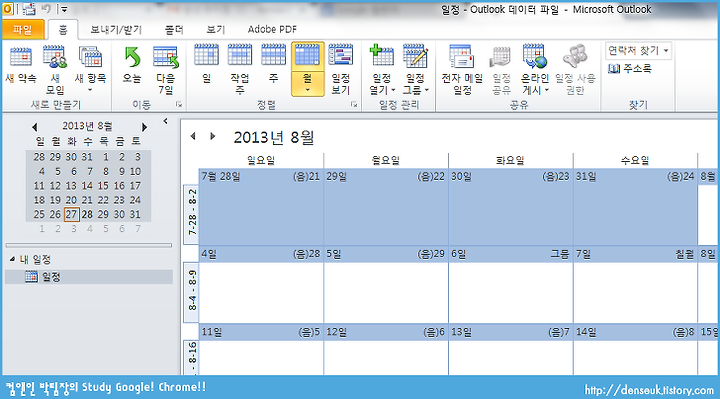Go to next month in main calendar

[212, 136]
